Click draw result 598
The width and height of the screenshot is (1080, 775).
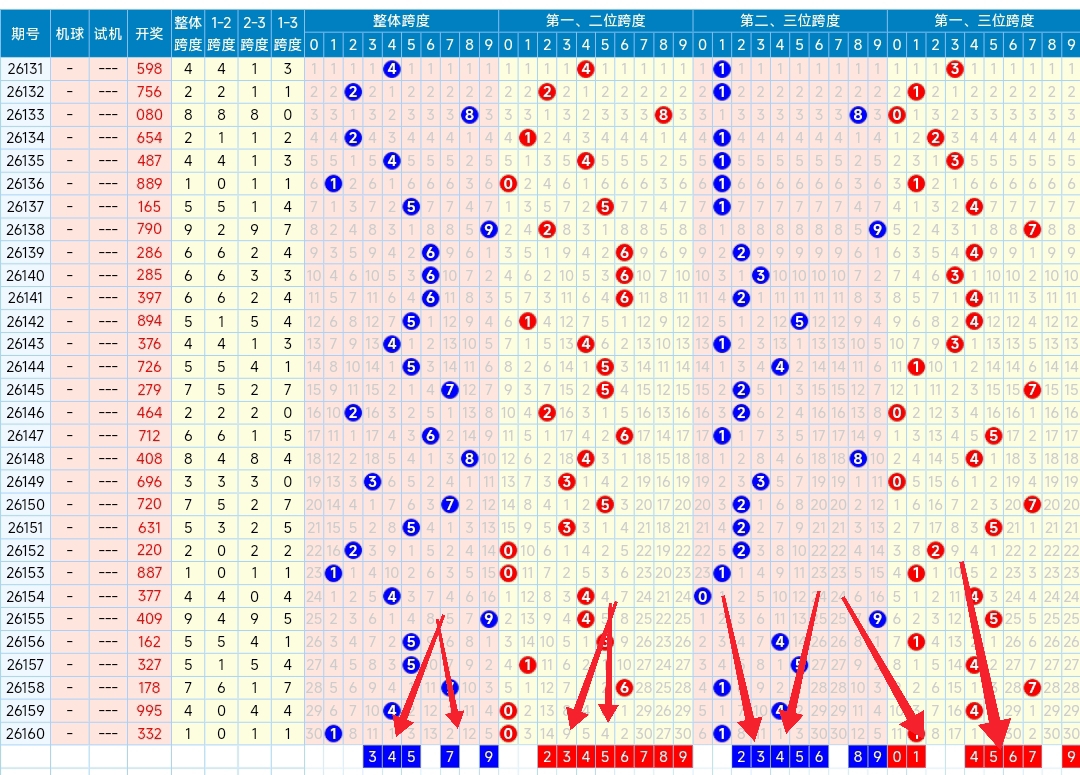pos(149,69)
